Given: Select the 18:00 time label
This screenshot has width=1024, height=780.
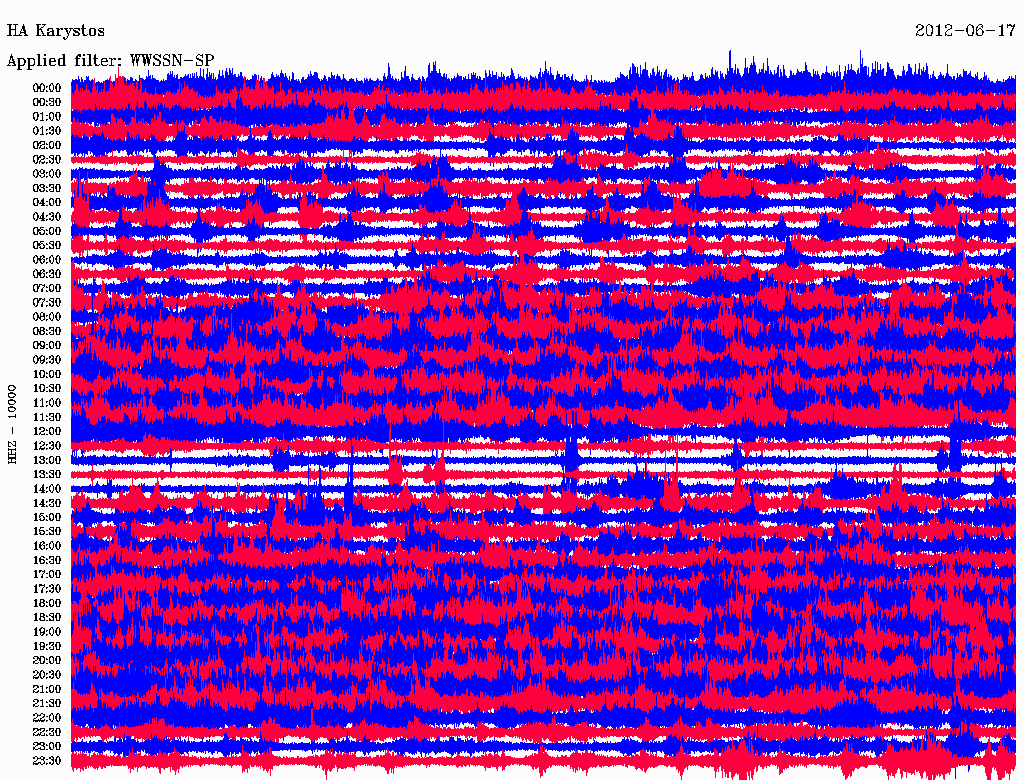Looking at the screenshot, I should 47,603.
